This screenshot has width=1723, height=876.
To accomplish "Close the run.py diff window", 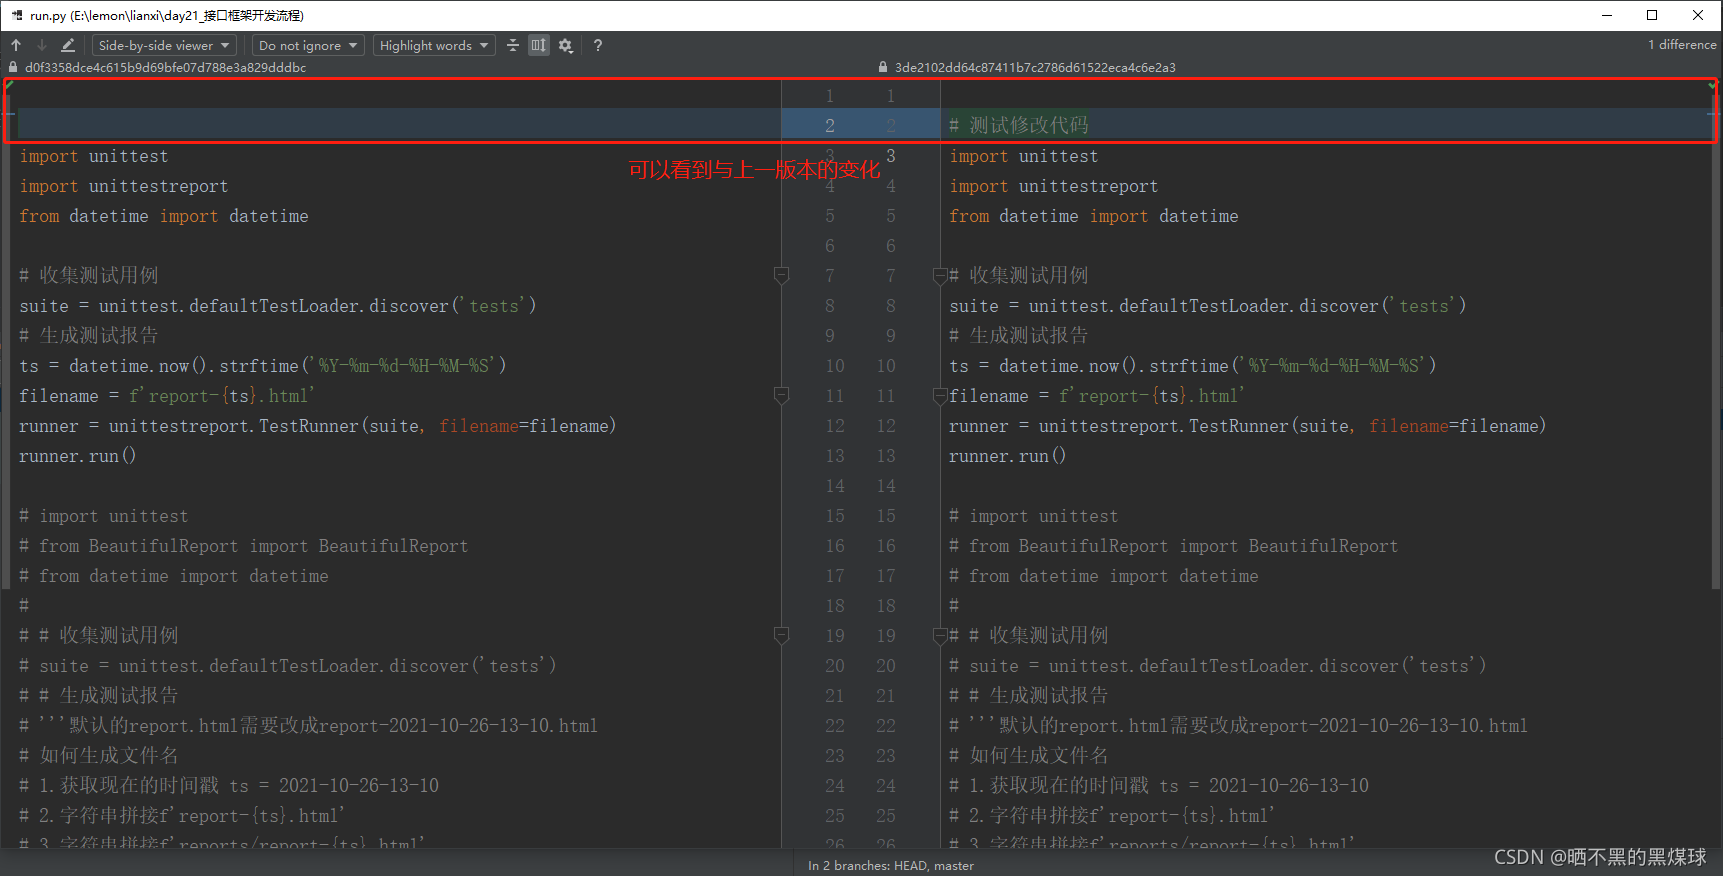I will tap(1698, 15).
